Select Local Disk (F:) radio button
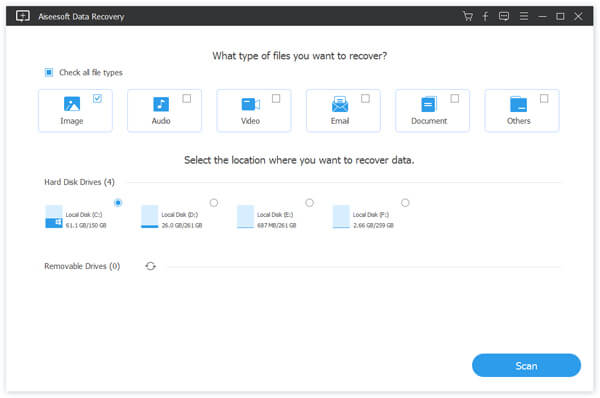The height and width of the screenshot is (398, 600). click(405, 203)
